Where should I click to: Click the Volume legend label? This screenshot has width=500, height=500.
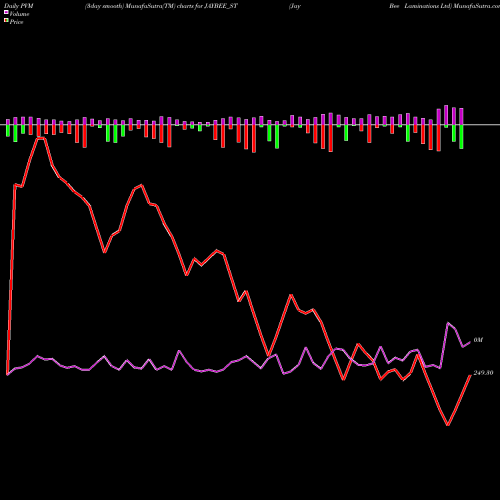point(19,14)
